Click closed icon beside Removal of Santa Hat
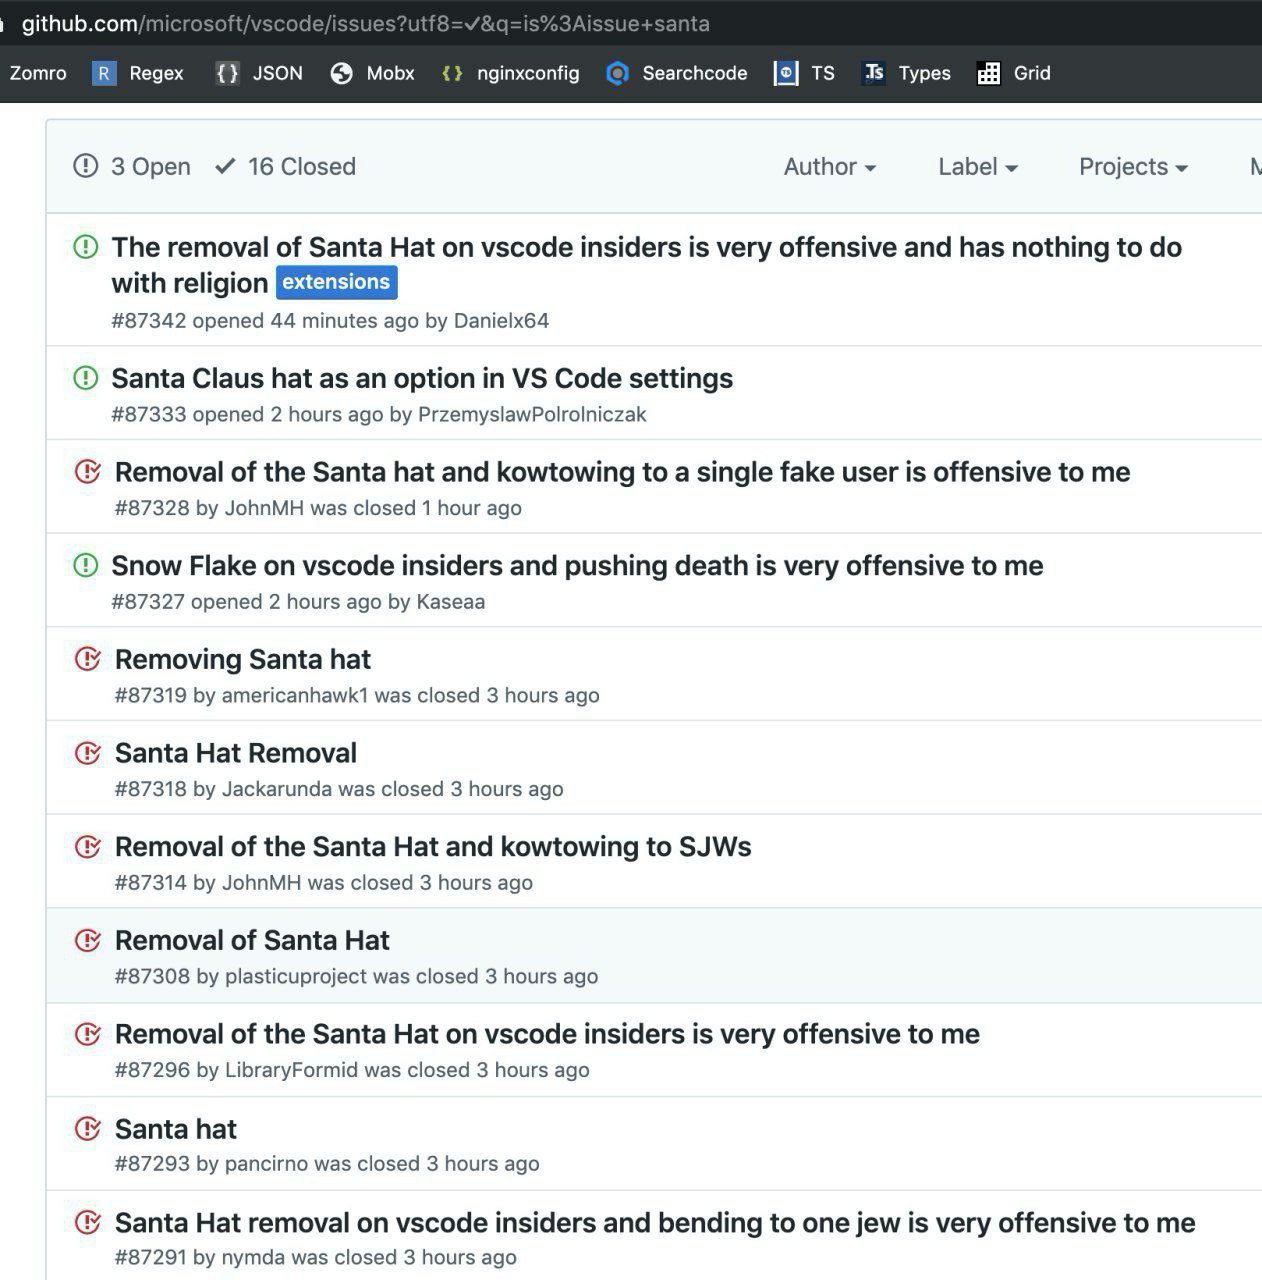The width and height of the screenshot is (1262, 1280). 88,940
